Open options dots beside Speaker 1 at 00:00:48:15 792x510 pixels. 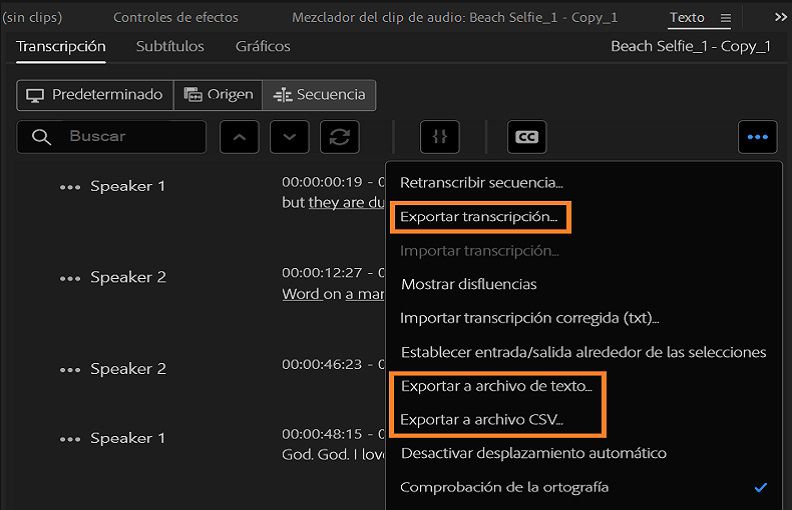(70, 439)
